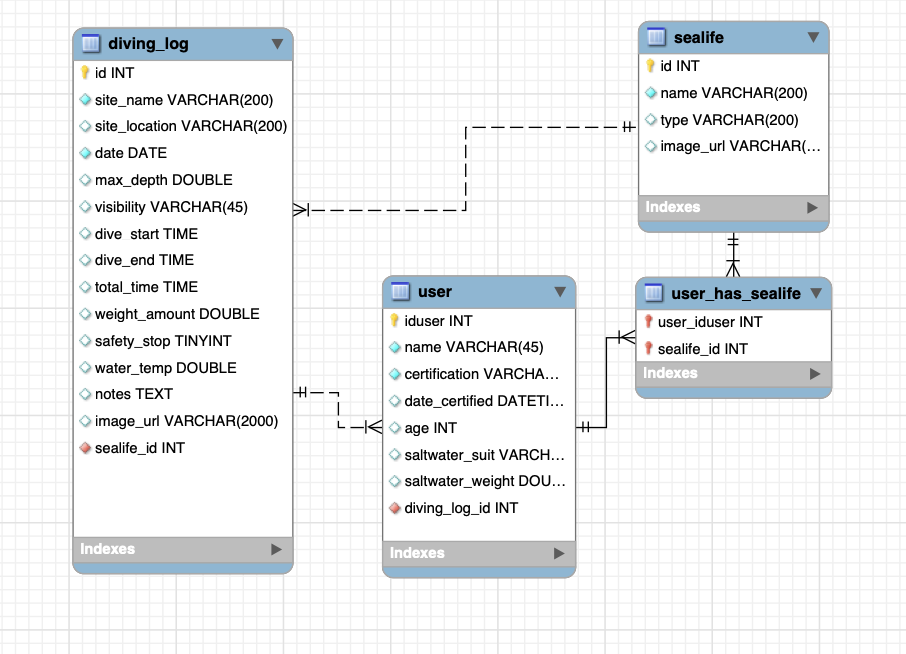Select the user table title

435,292
